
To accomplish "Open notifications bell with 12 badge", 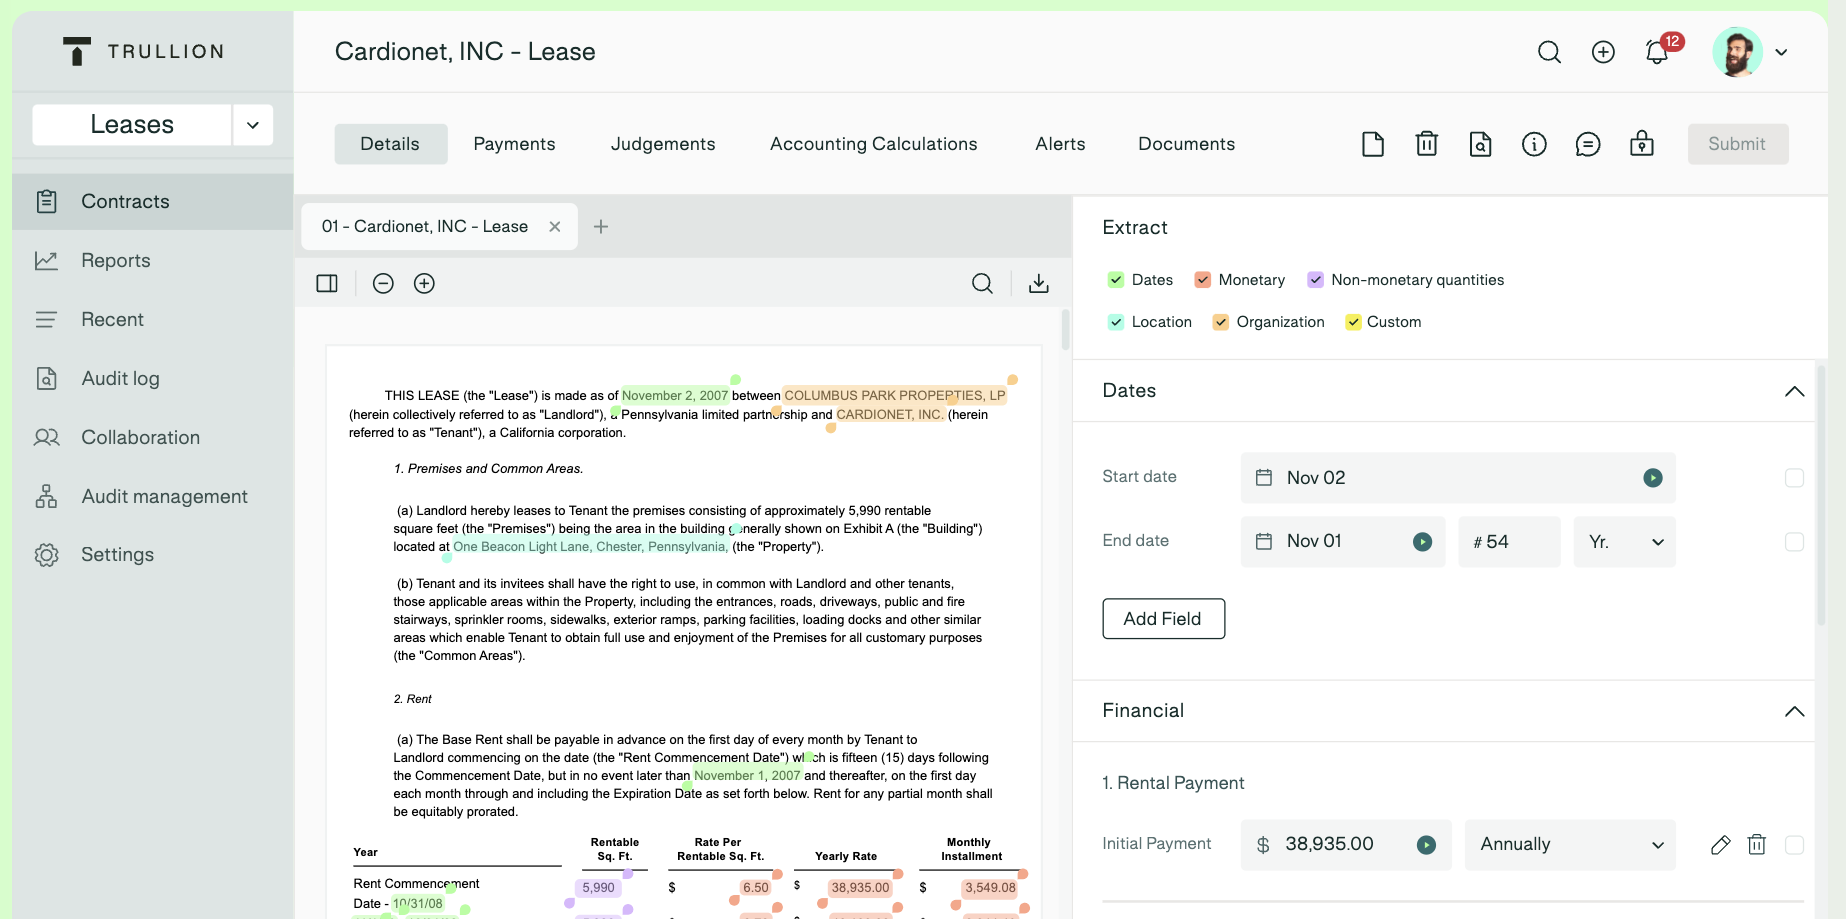I will [1658, 52].
